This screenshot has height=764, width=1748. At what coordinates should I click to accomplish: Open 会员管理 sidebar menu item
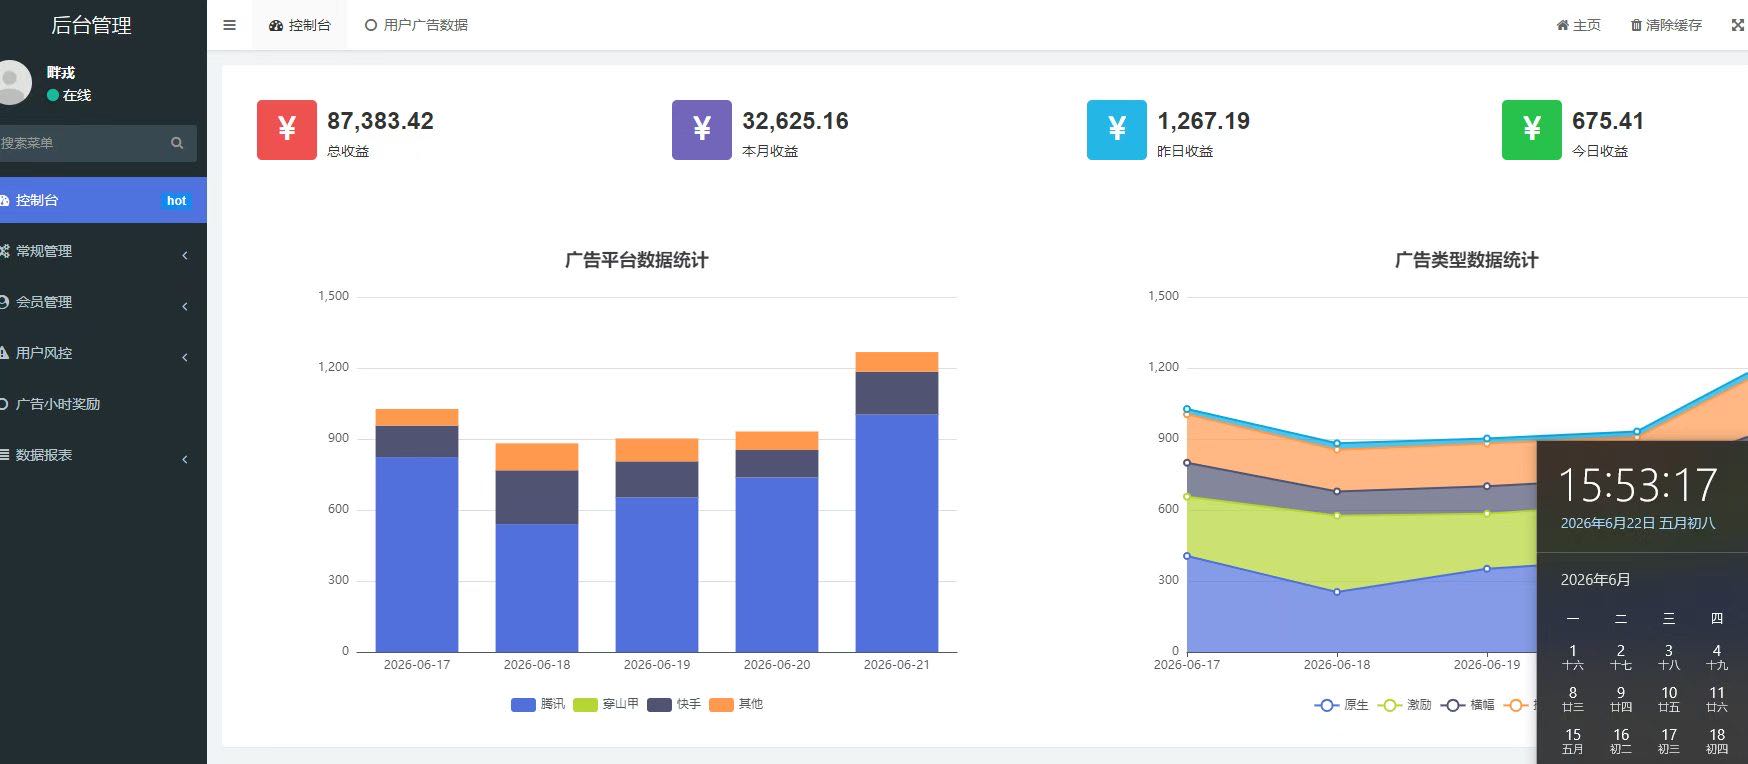point(103,302)
